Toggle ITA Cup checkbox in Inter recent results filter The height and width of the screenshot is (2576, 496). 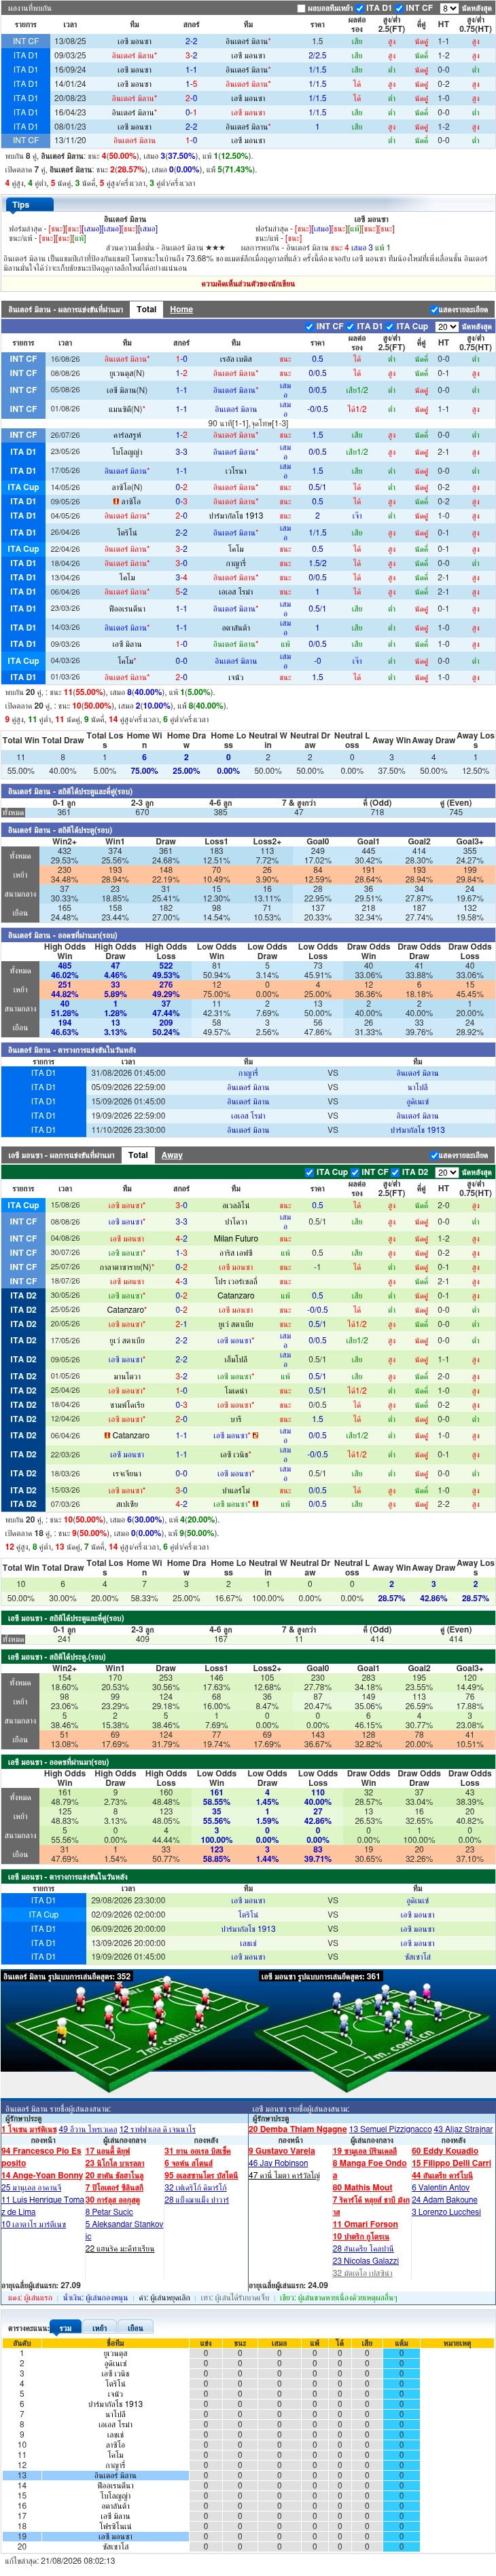(x=391, y=326)
